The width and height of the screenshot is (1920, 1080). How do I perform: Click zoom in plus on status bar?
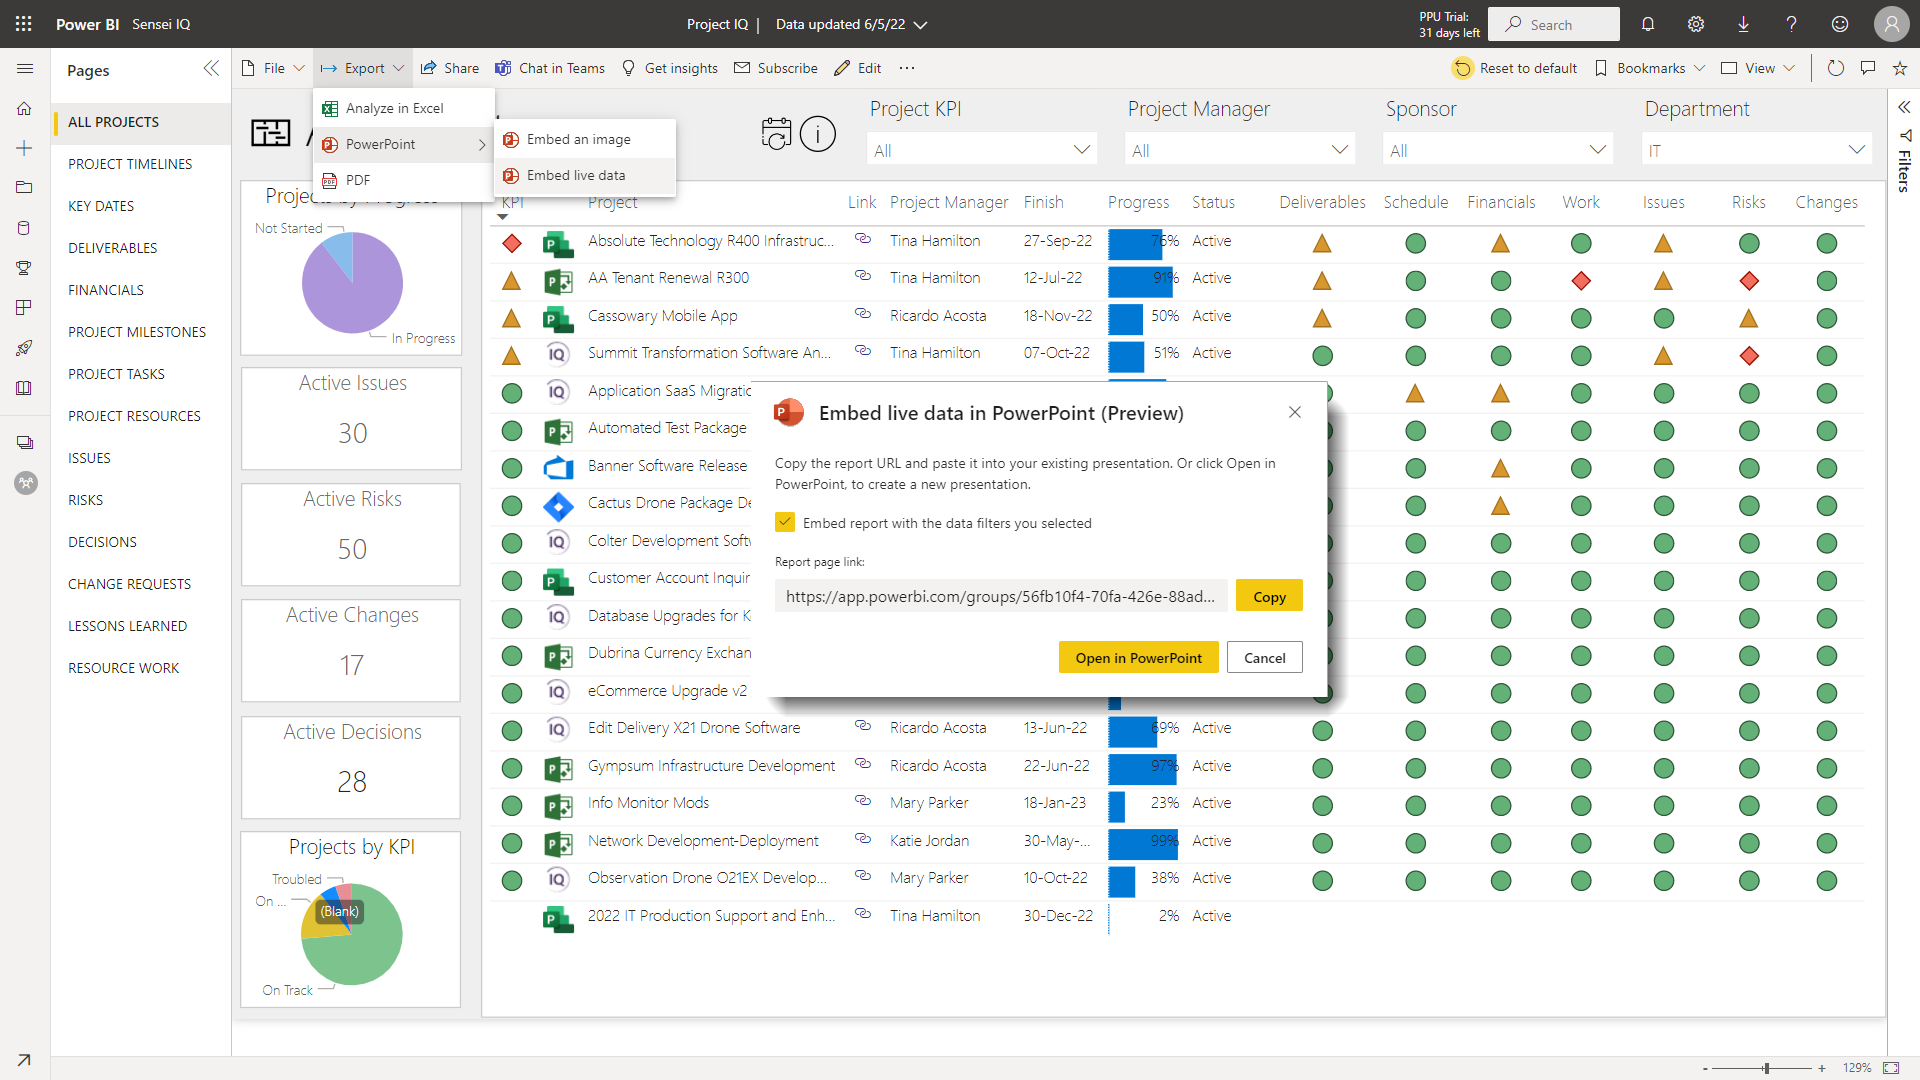click(x=1822, y=1068)
